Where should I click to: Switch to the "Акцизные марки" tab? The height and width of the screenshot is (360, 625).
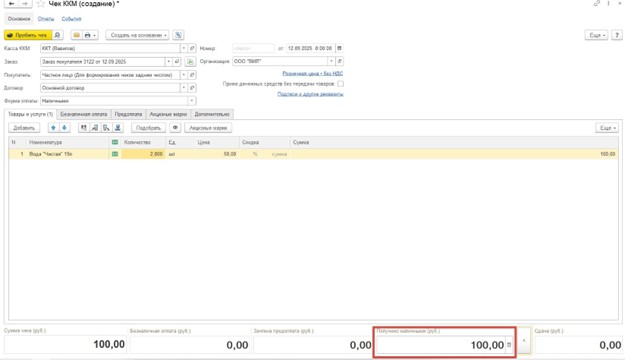pyautogui.click(x=168, y=114)
